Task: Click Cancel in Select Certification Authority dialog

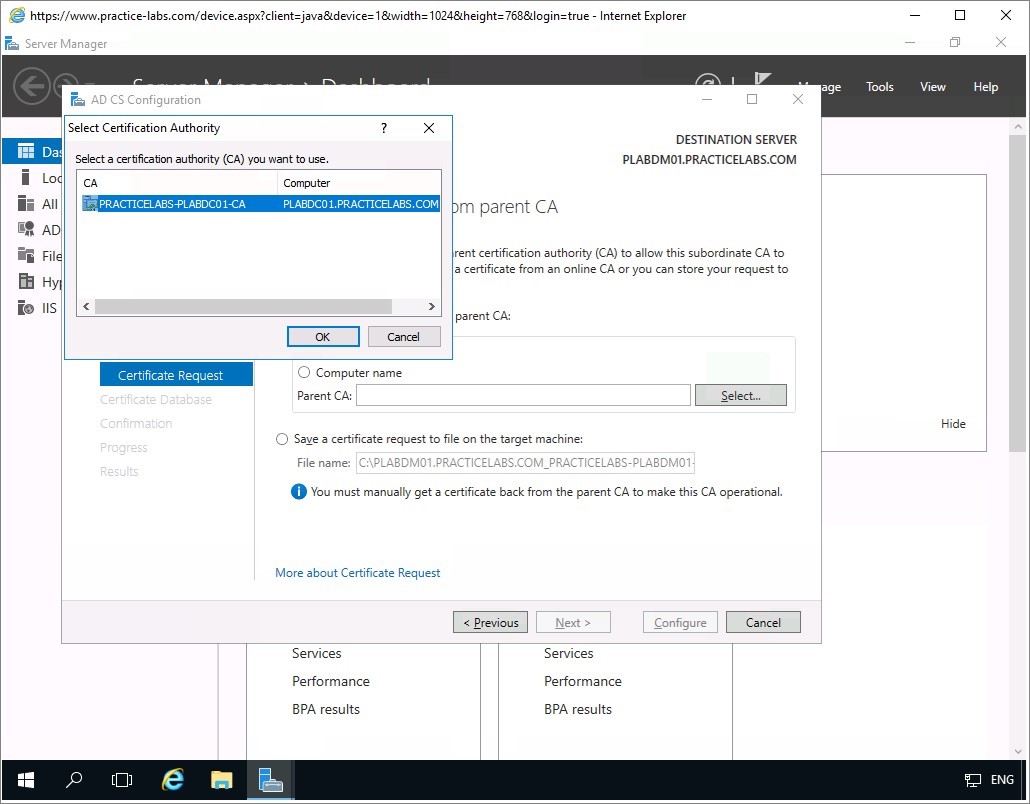Action: 403,336
